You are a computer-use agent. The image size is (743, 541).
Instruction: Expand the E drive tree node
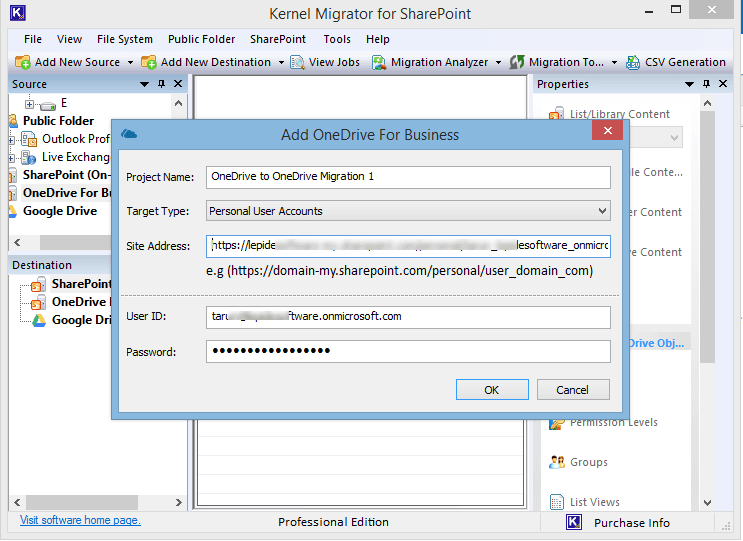[x=29, y=104]
